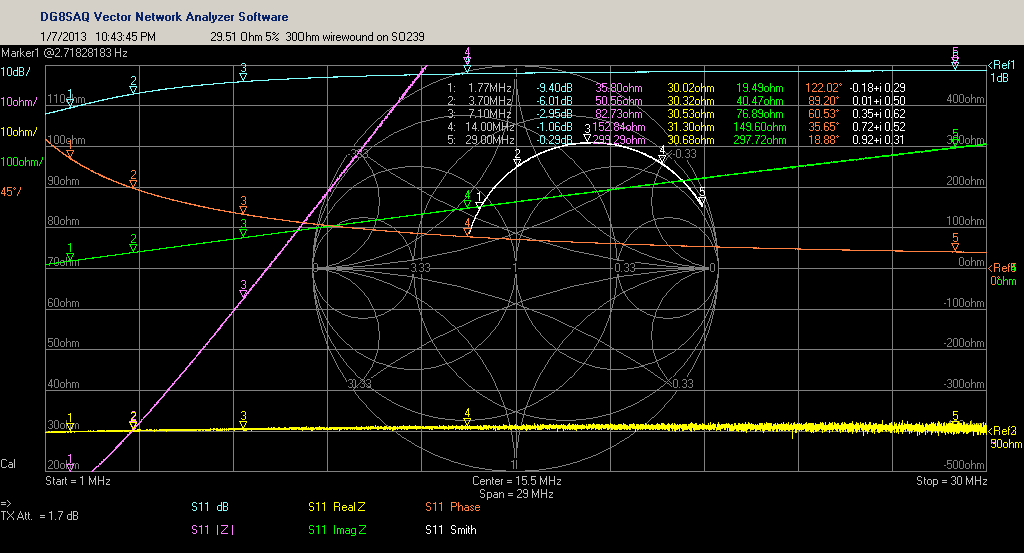Select cyan marker 1 on dB trace
The image size is (1024, 553).
[x=70, y=99]
